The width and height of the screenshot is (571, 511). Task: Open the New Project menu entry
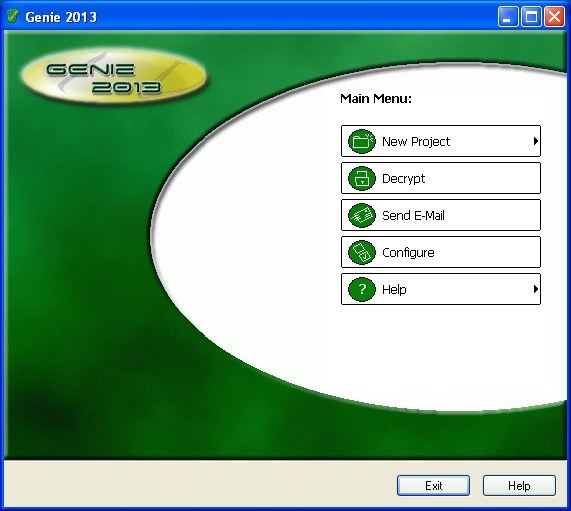(441, 141)
